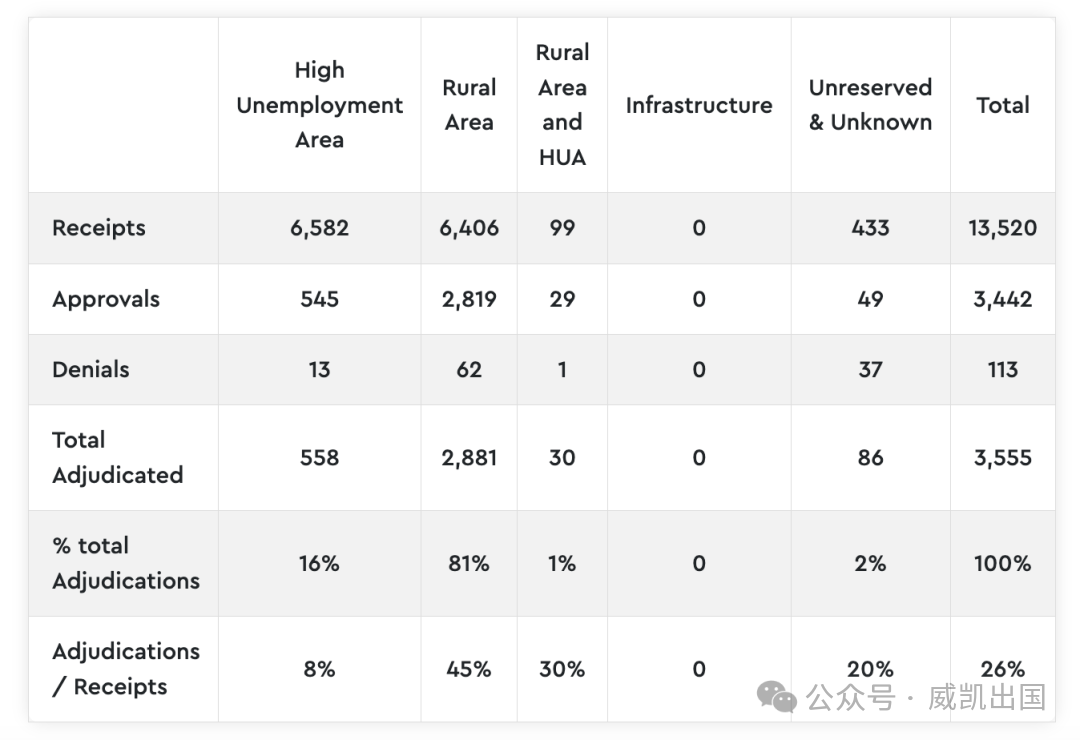Click the Adjudications / Receipts row label
1080x740 pixels.
pyautogui.click(x=125, y=669)
